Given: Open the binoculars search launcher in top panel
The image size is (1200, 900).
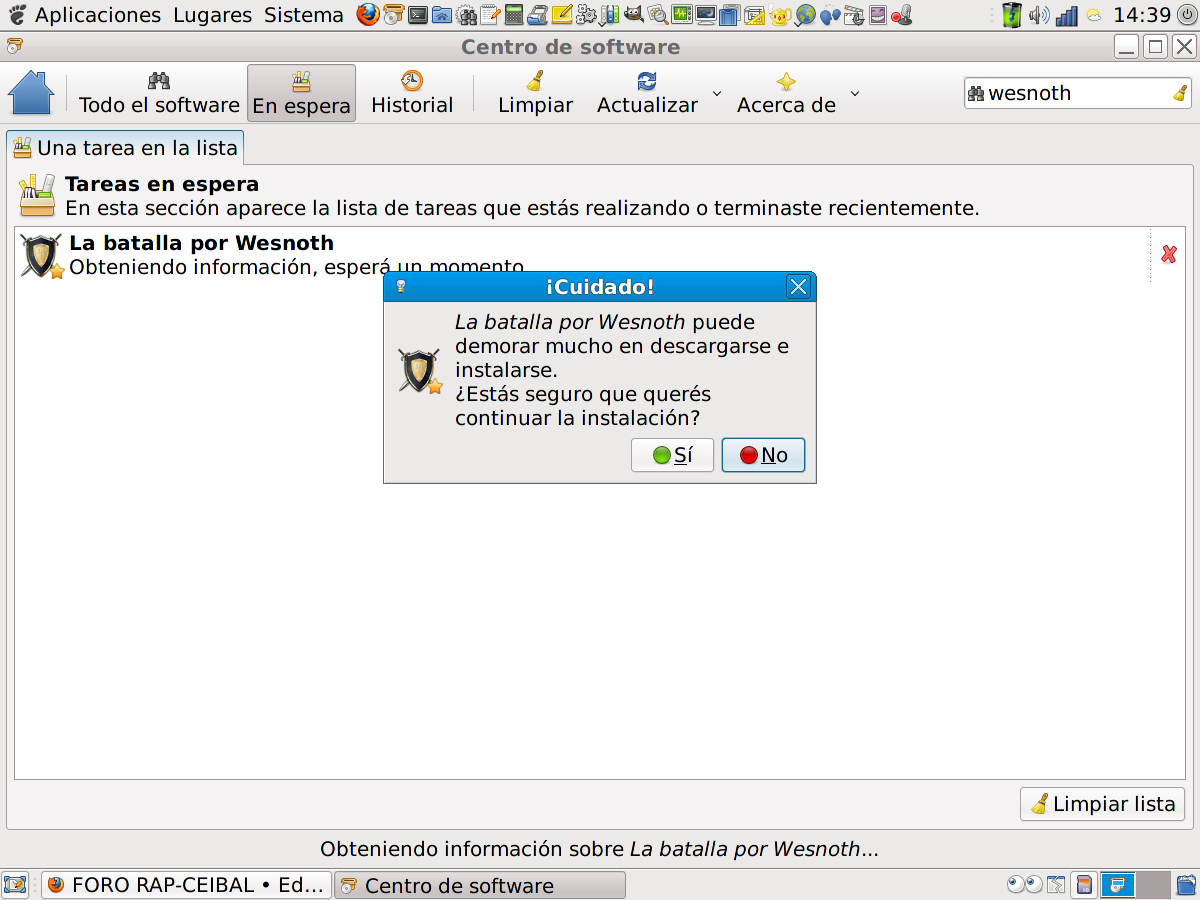Looking at the screenshot, I should click(466, 15).
